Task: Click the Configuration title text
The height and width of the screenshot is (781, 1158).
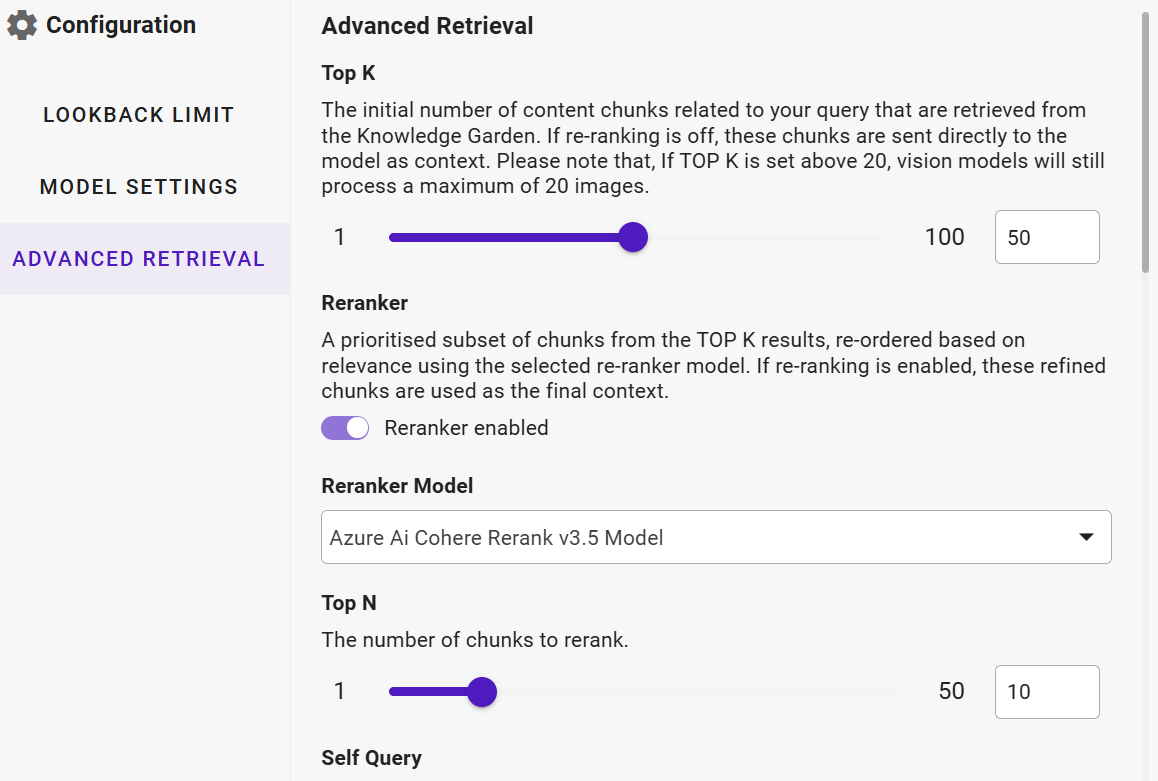Action: 121,25
